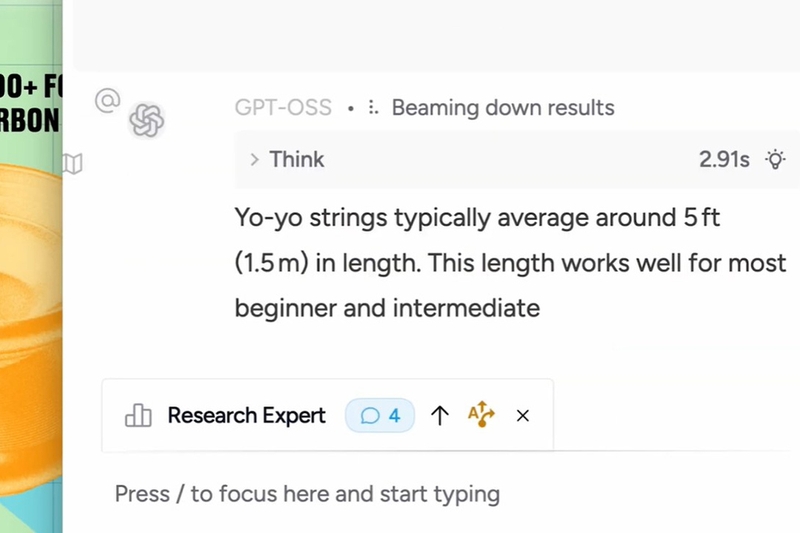Expand the Think section chevron
This screenshot has width=800, height=533.
pyautogui.click(x=254, y=160)
